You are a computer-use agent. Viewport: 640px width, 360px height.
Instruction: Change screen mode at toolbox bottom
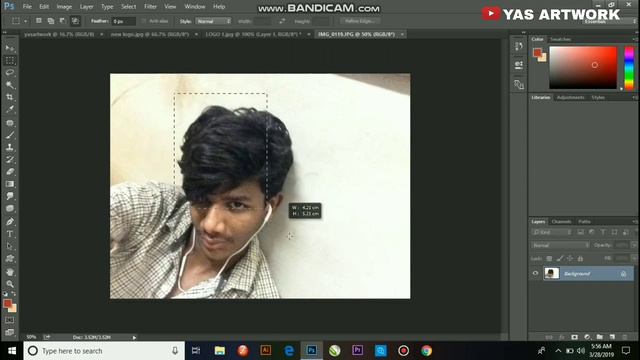tap(10, 332)
